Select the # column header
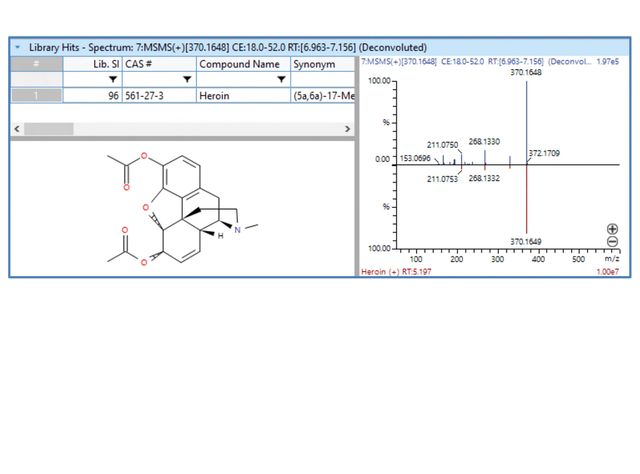The width and height of the screenshot is (640, 474). pos(36,64)
